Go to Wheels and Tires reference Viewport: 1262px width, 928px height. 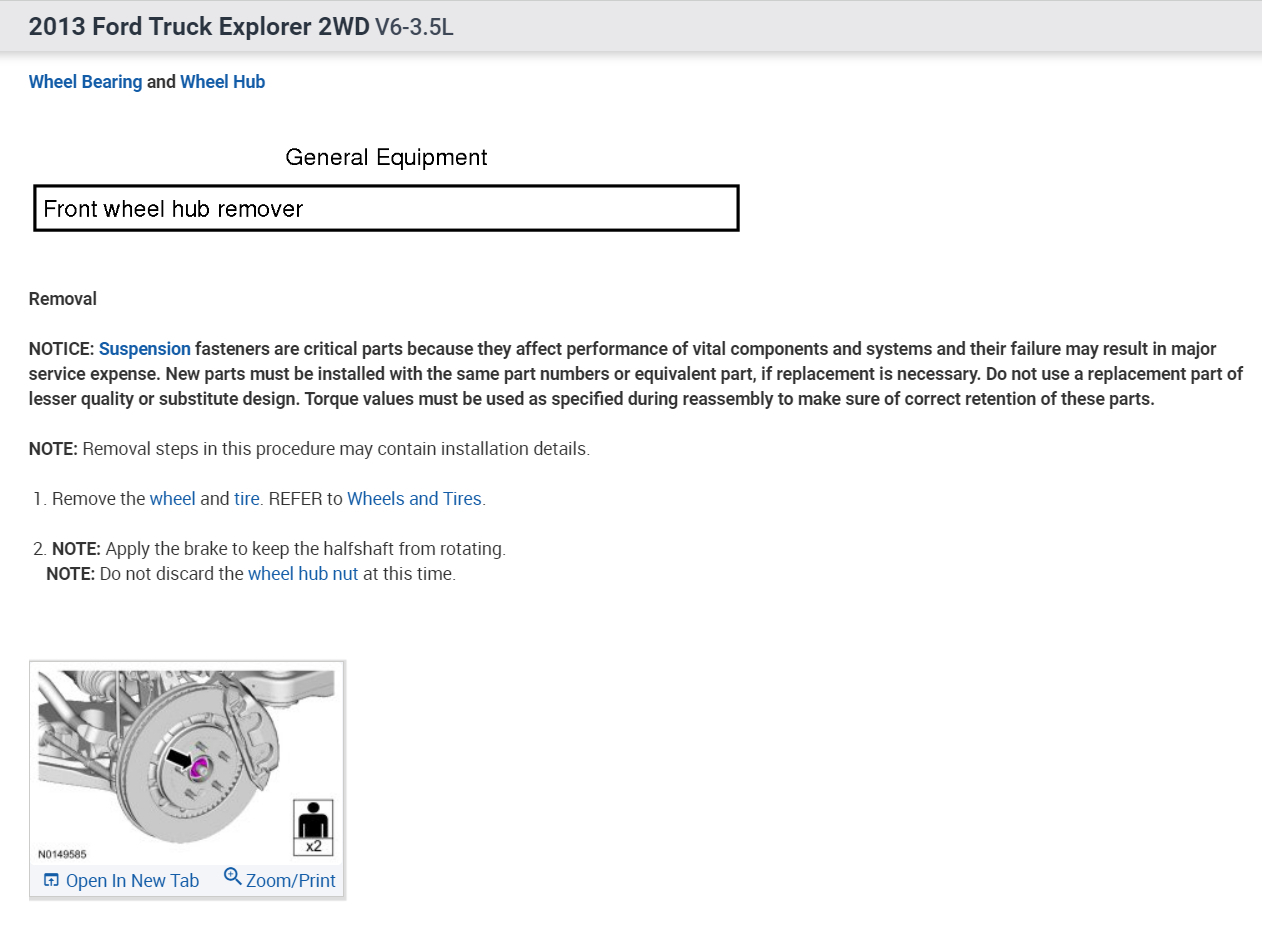tap(414, 498)
